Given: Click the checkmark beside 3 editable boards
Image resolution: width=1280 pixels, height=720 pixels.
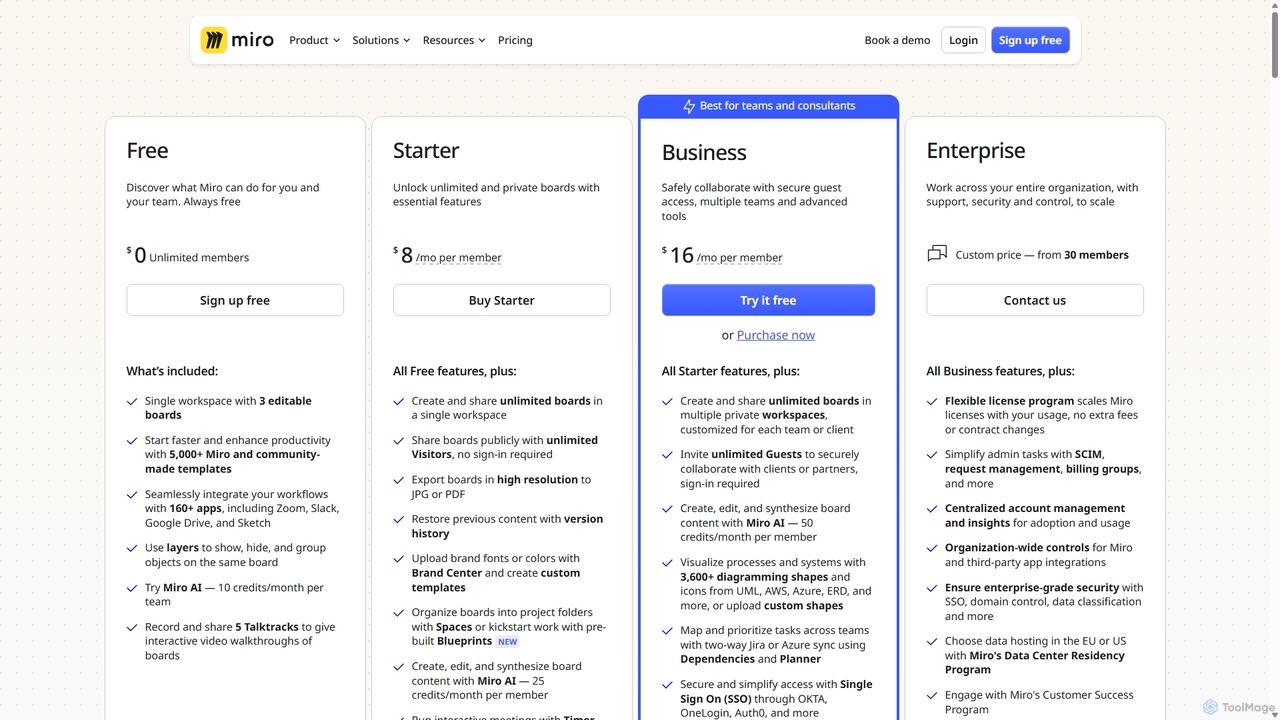Looking at the screenshot, I should coord(132,401).
